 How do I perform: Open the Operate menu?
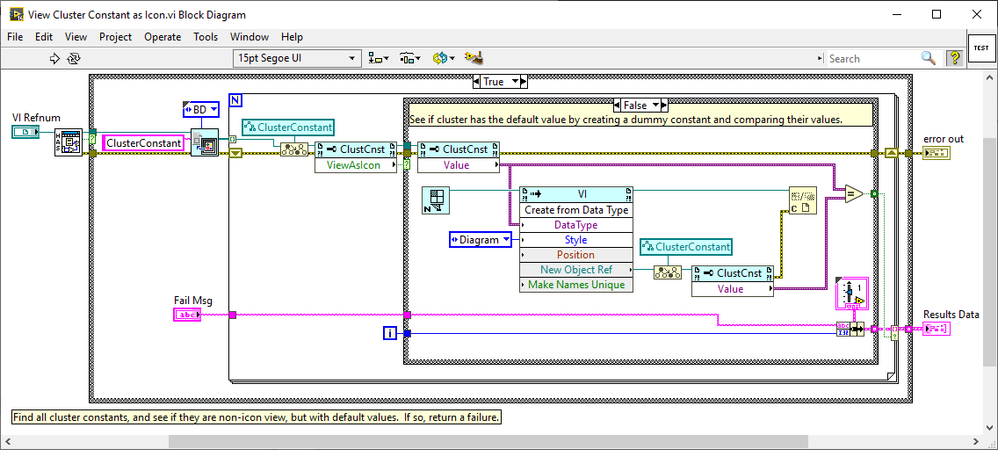[x=162, y=37]
